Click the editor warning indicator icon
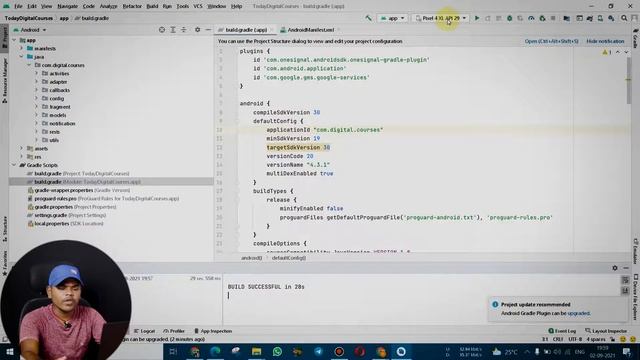Viewport: 640px width, 360px height. (x=607, y=52)
